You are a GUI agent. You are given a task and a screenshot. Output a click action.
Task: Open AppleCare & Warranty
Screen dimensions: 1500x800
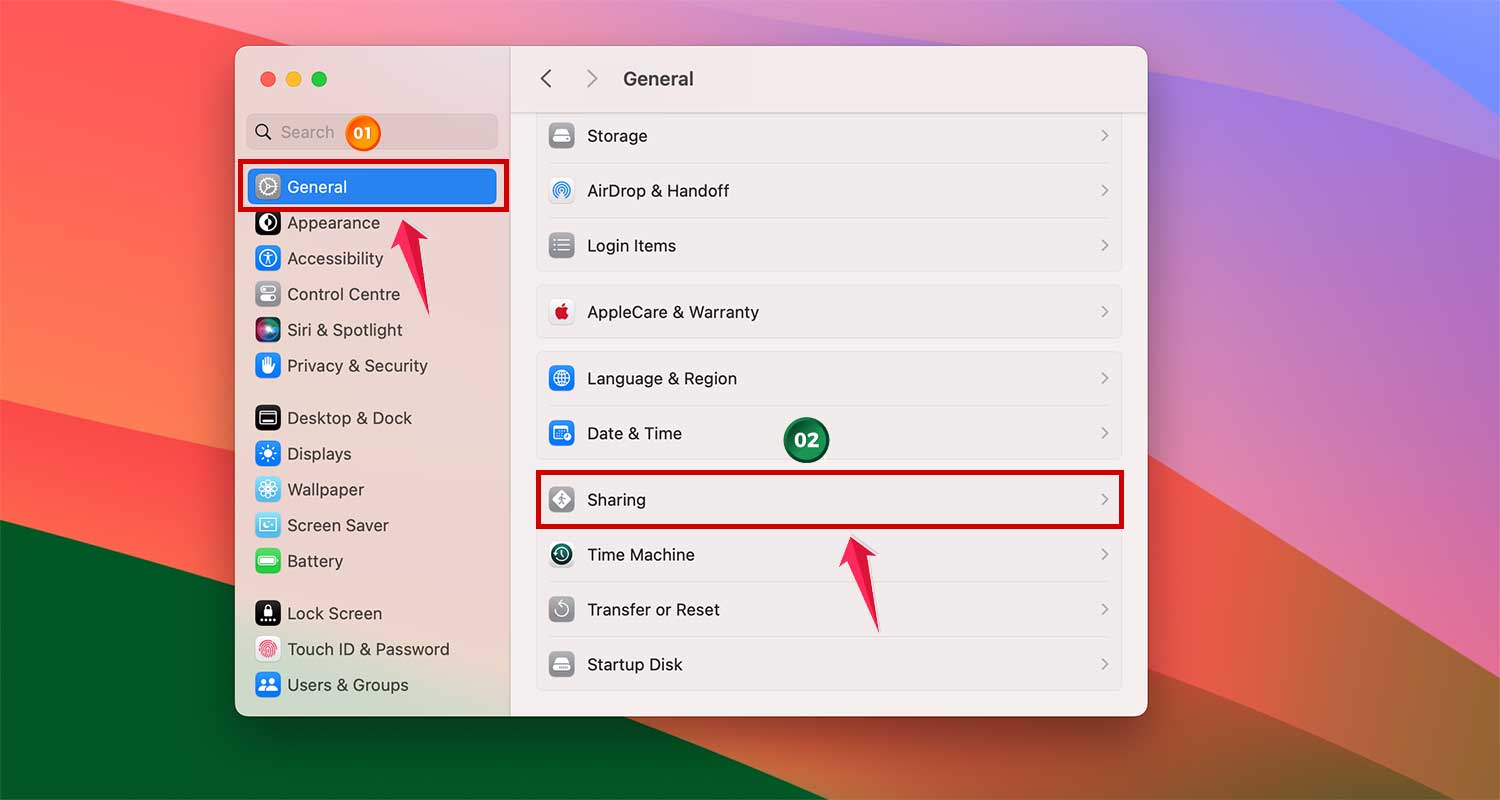pyautogui.click(x=830, y=311)
